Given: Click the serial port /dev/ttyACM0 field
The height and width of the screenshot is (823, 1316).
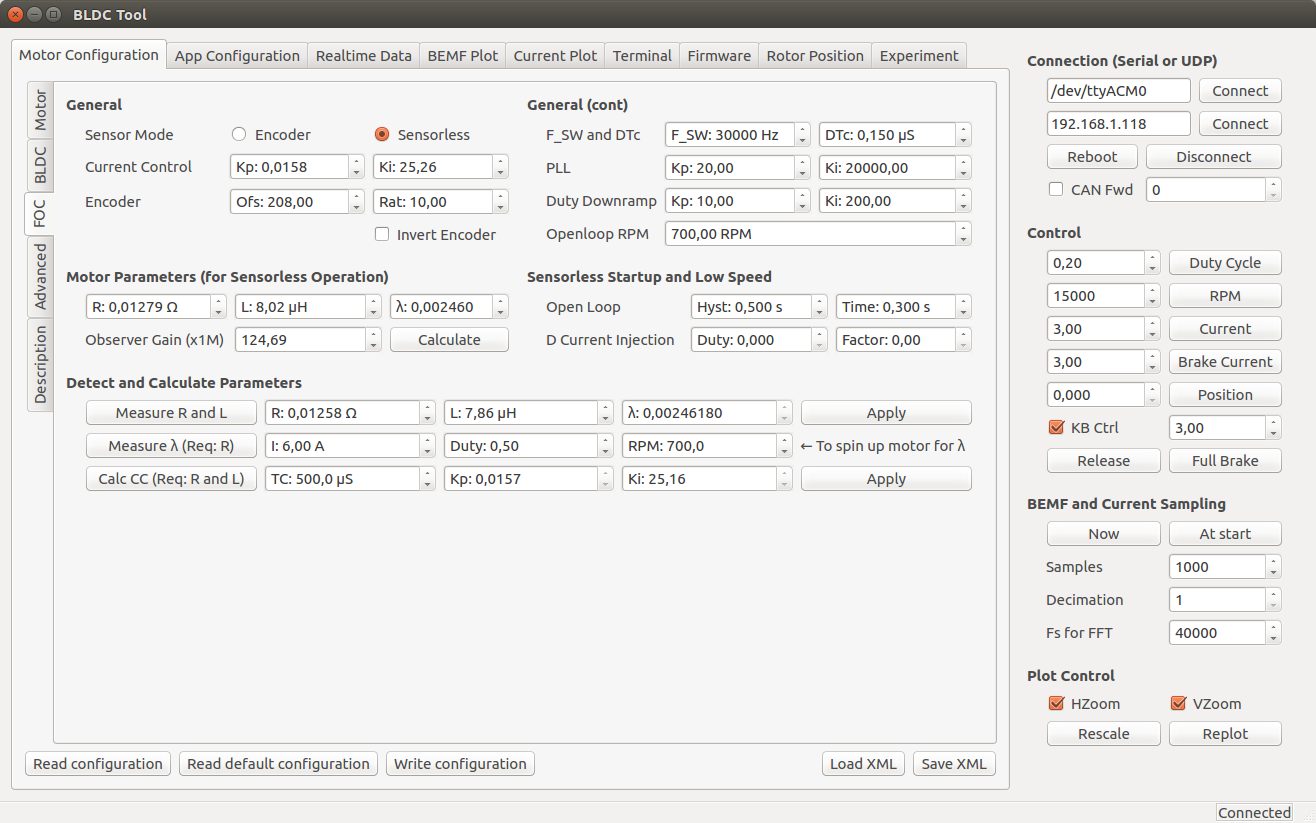Looking at the screenshot, I should tap(1118, 91).
